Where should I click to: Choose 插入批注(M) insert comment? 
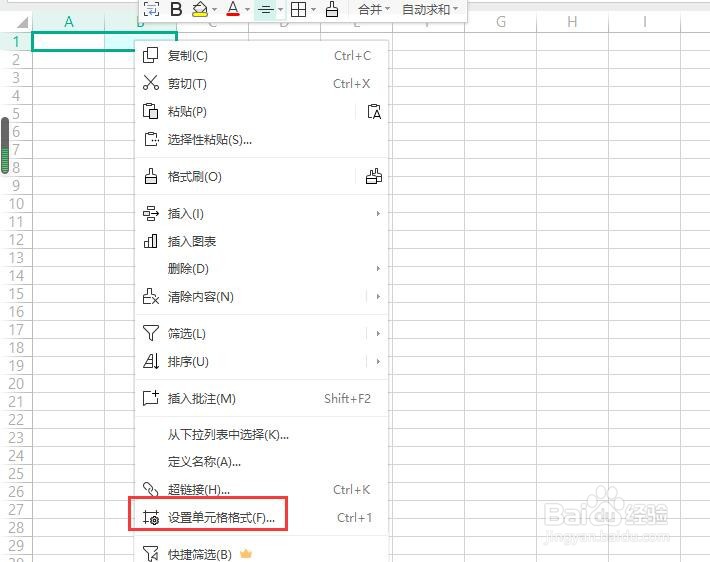click(262, 399)
